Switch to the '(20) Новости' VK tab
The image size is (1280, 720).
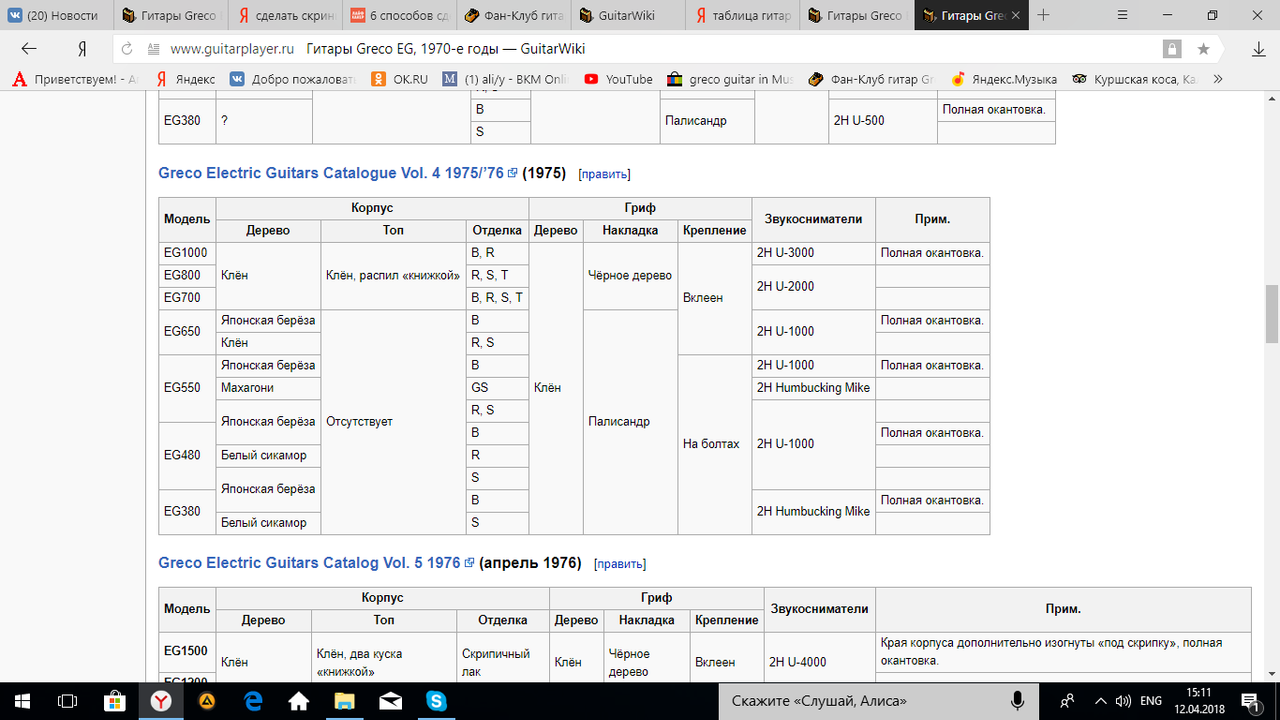57,16
